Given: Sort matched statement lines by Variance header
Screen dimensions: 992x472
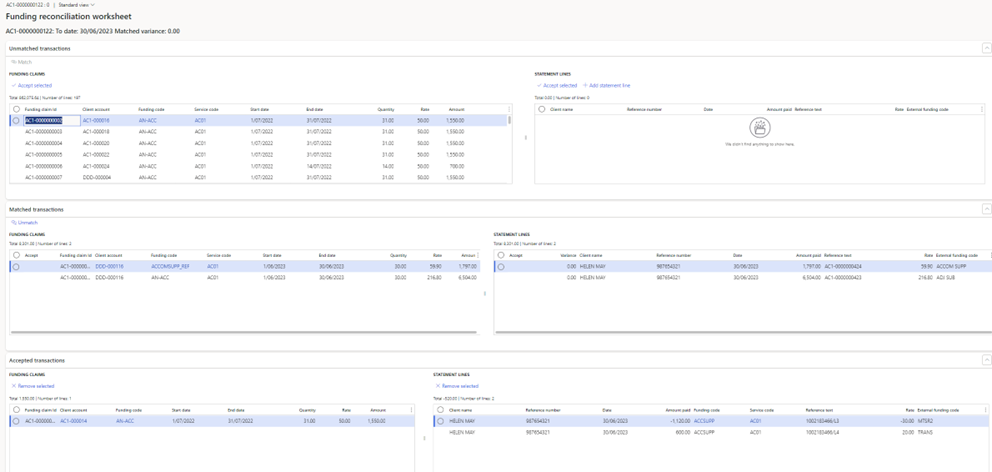Looking at the screenshot, I should click(568, 255).
